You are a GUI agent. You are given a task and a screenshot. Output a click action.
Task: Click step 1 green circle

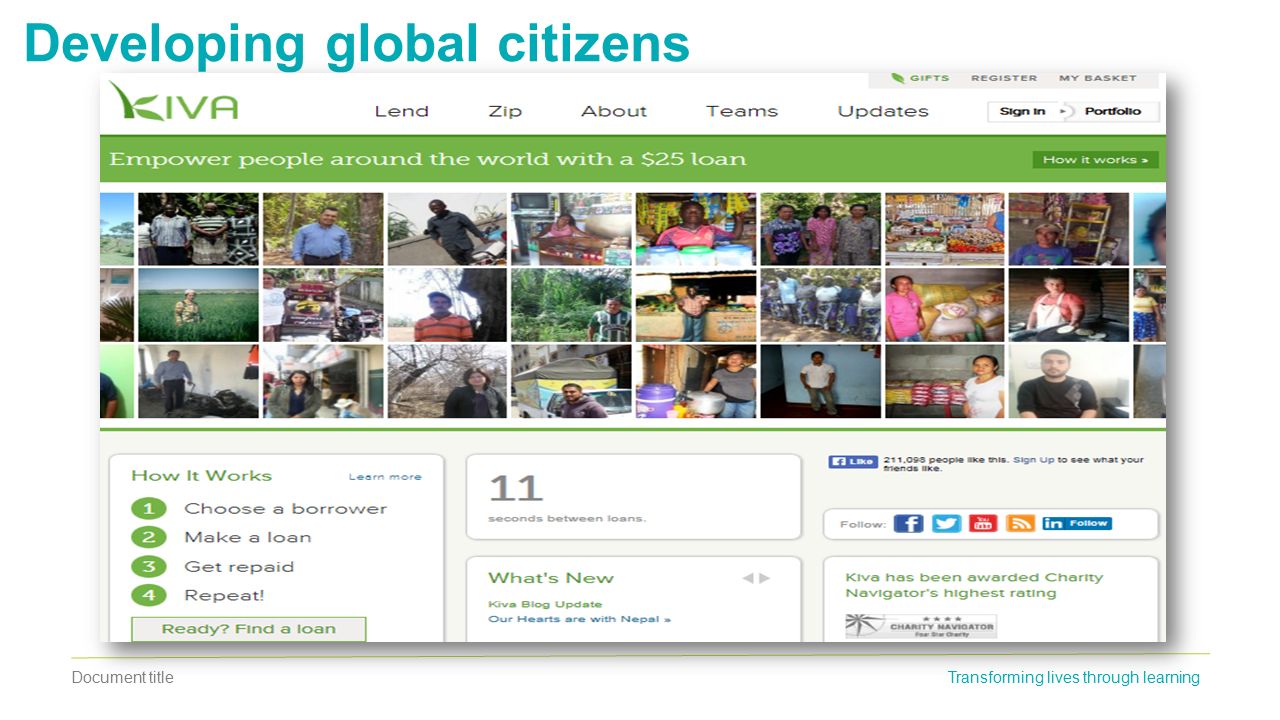[x=148, y=508]
